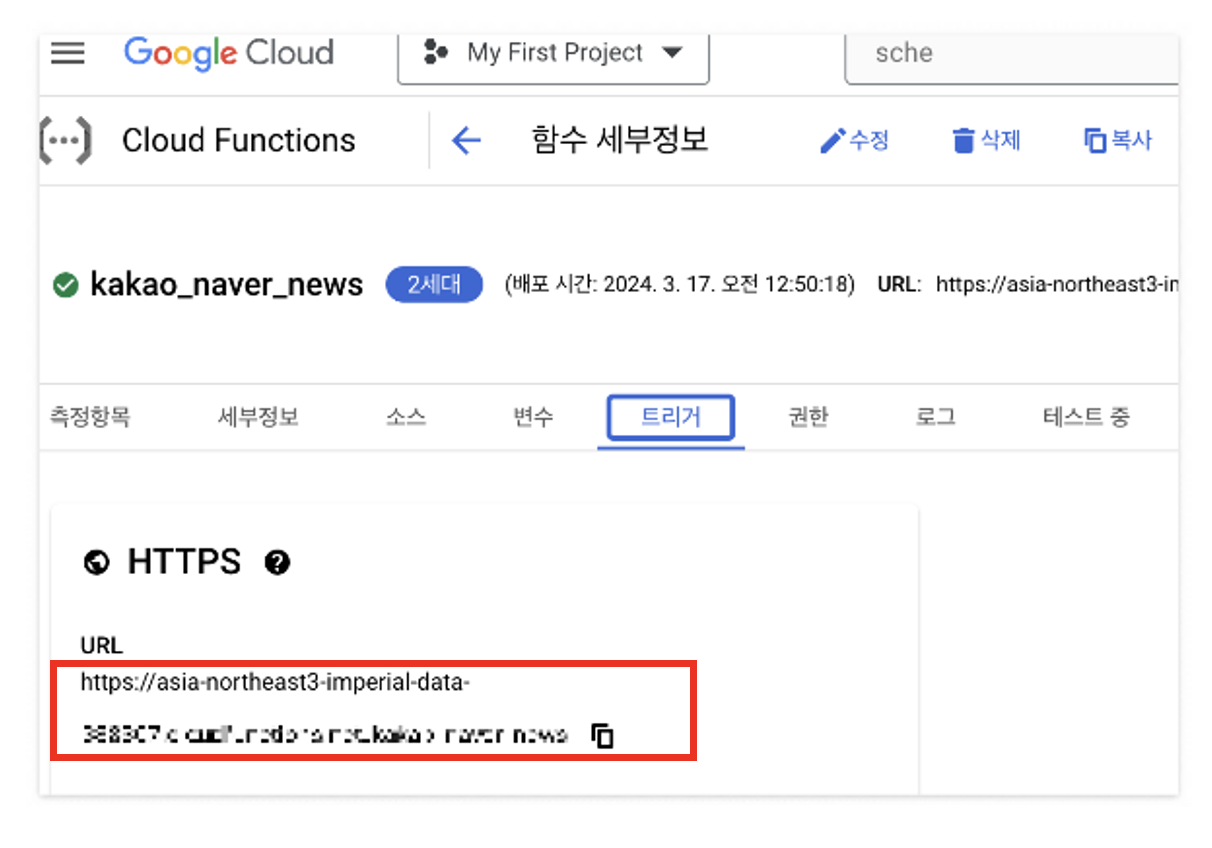Click the kakao_naver_news function name

[227, 285]
